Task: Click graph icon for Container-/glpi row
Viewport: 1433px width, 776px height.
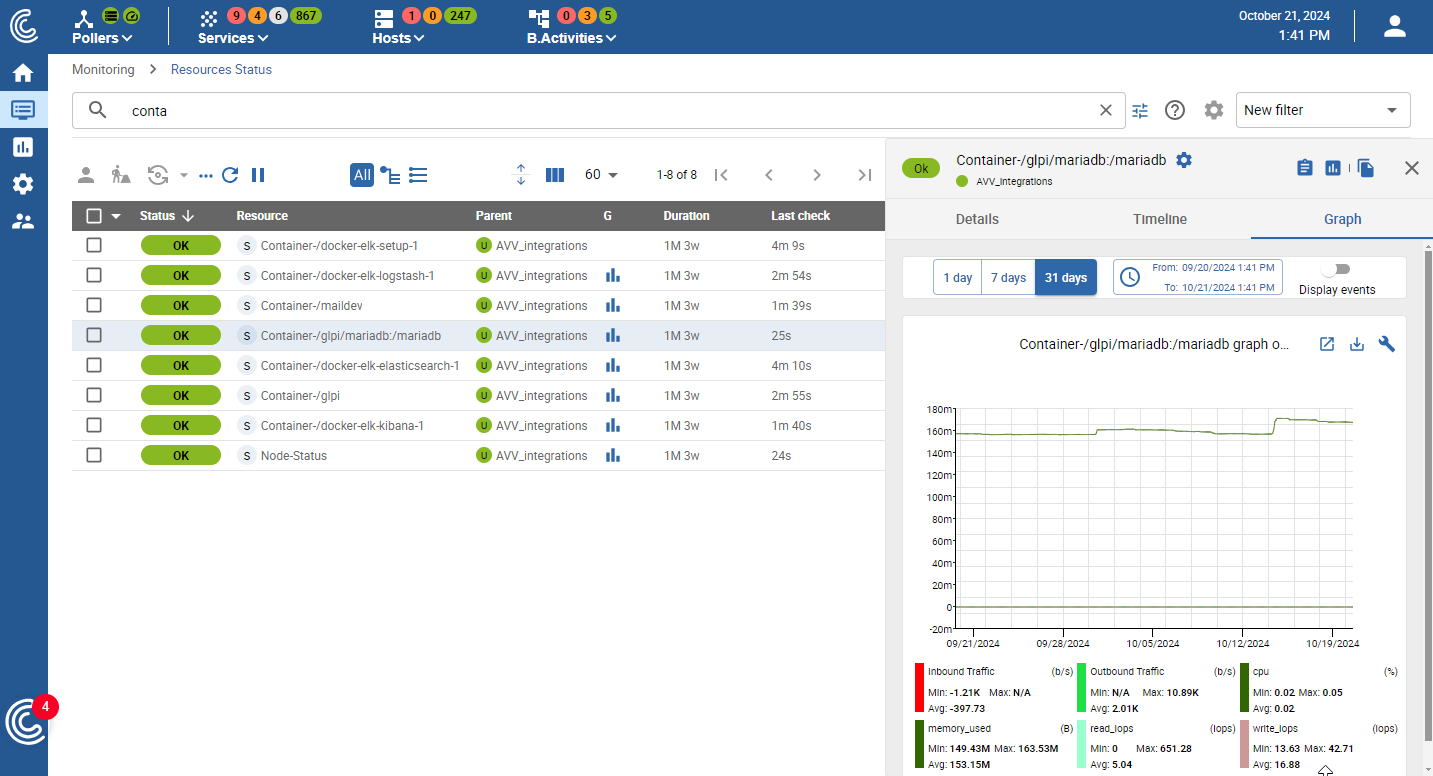Action: click(613, 396)
